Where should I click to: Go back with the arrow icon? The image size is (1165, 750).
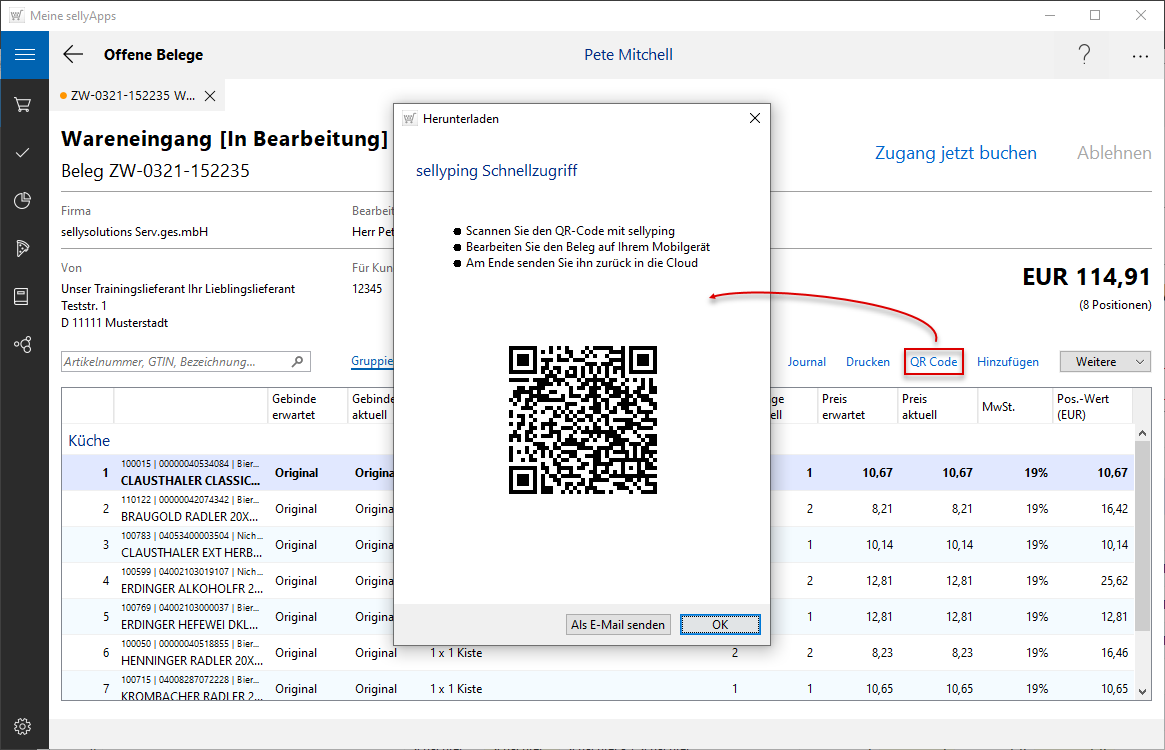tap(73, 55)
